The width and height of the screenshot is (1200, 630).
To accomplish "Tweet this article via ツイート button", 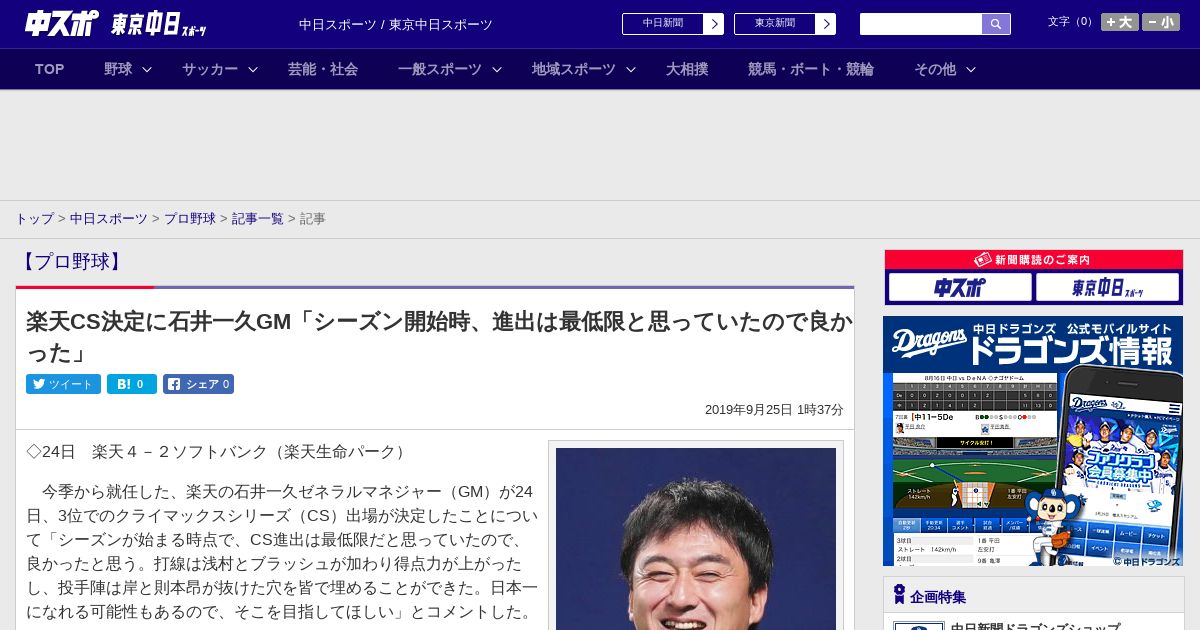I will point(63,384).
